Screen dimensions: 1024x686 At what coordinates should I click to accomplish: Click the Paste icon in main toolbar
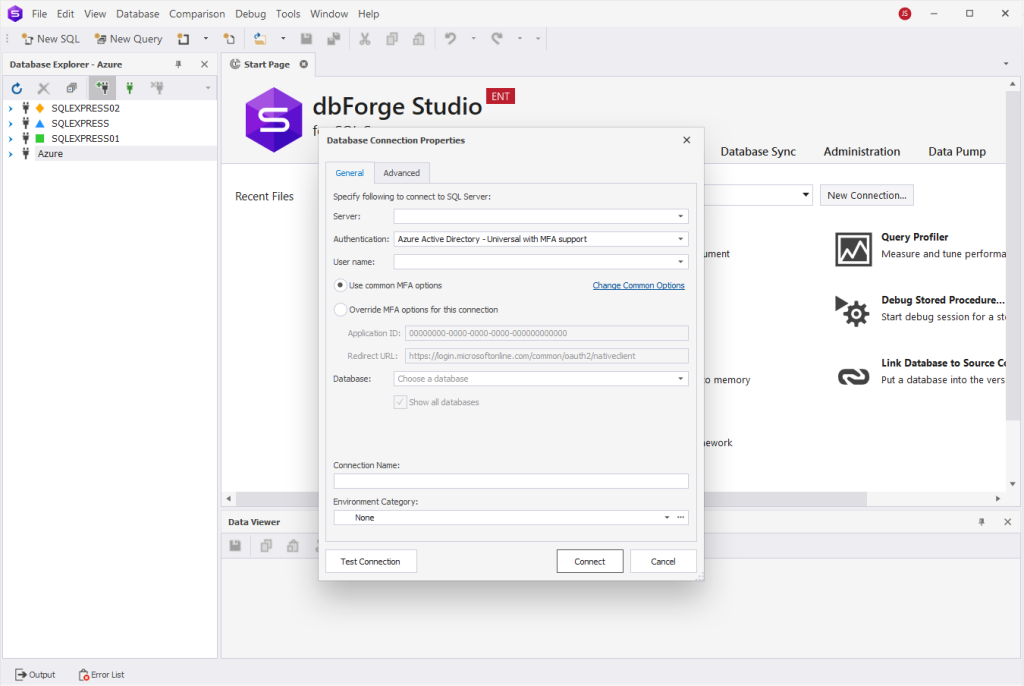(x=419, y=39)
